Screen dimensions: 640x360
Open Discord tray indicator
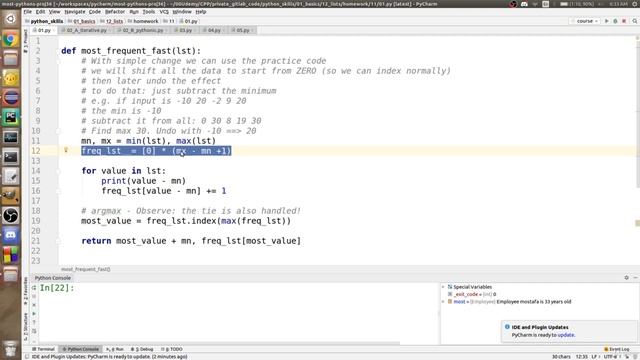click(x=524, y=4)
